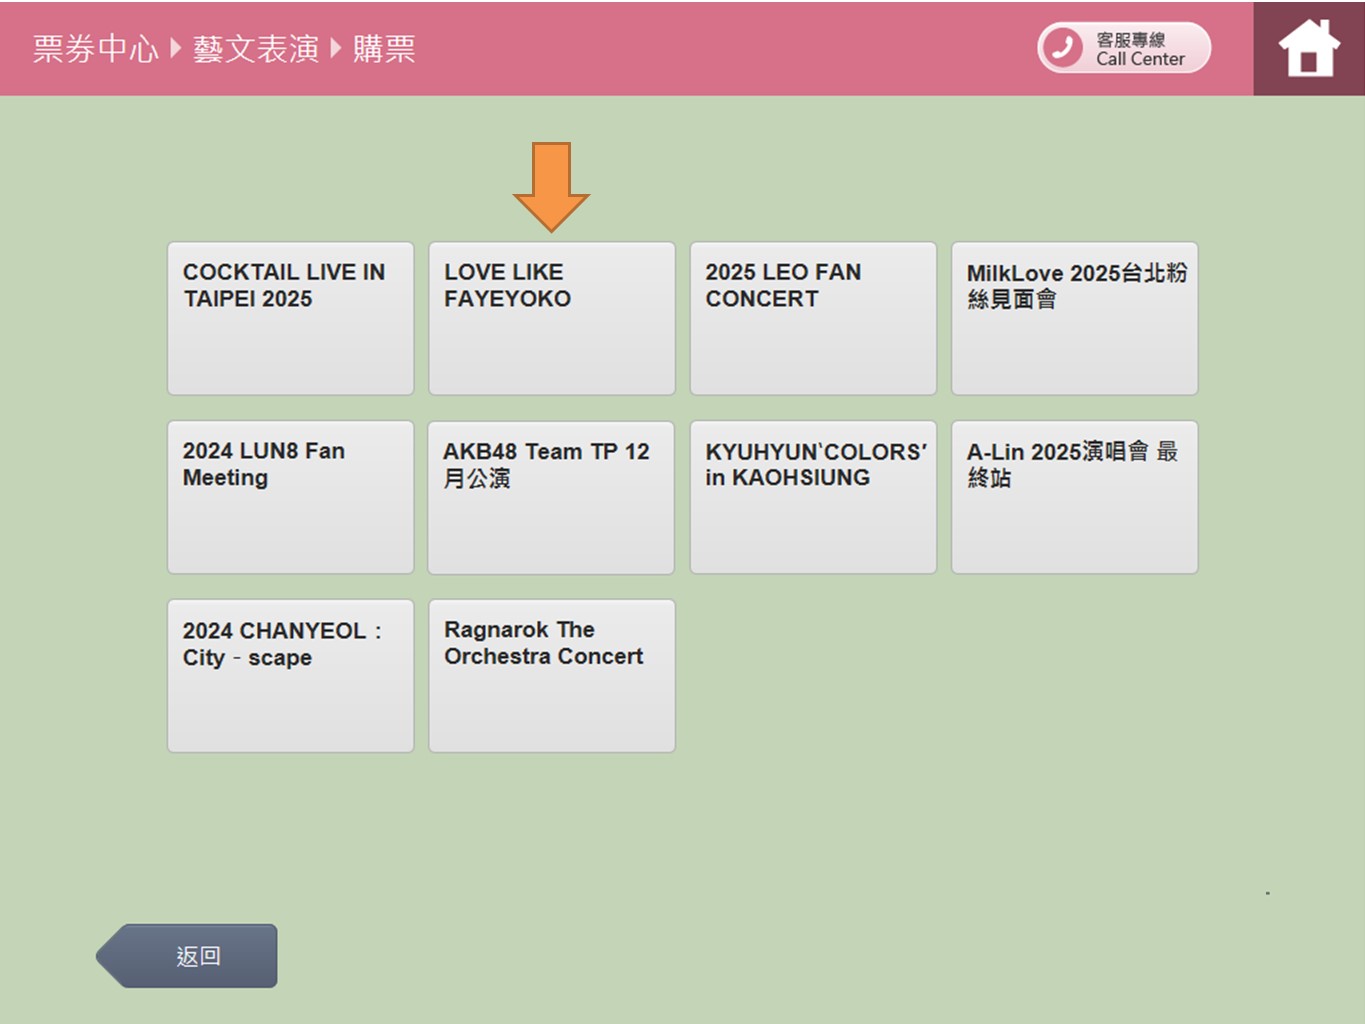The image size is (1365, 1024).
Task: Open the 客服專線 Call Center text label
Action: tap(1139, 49)
